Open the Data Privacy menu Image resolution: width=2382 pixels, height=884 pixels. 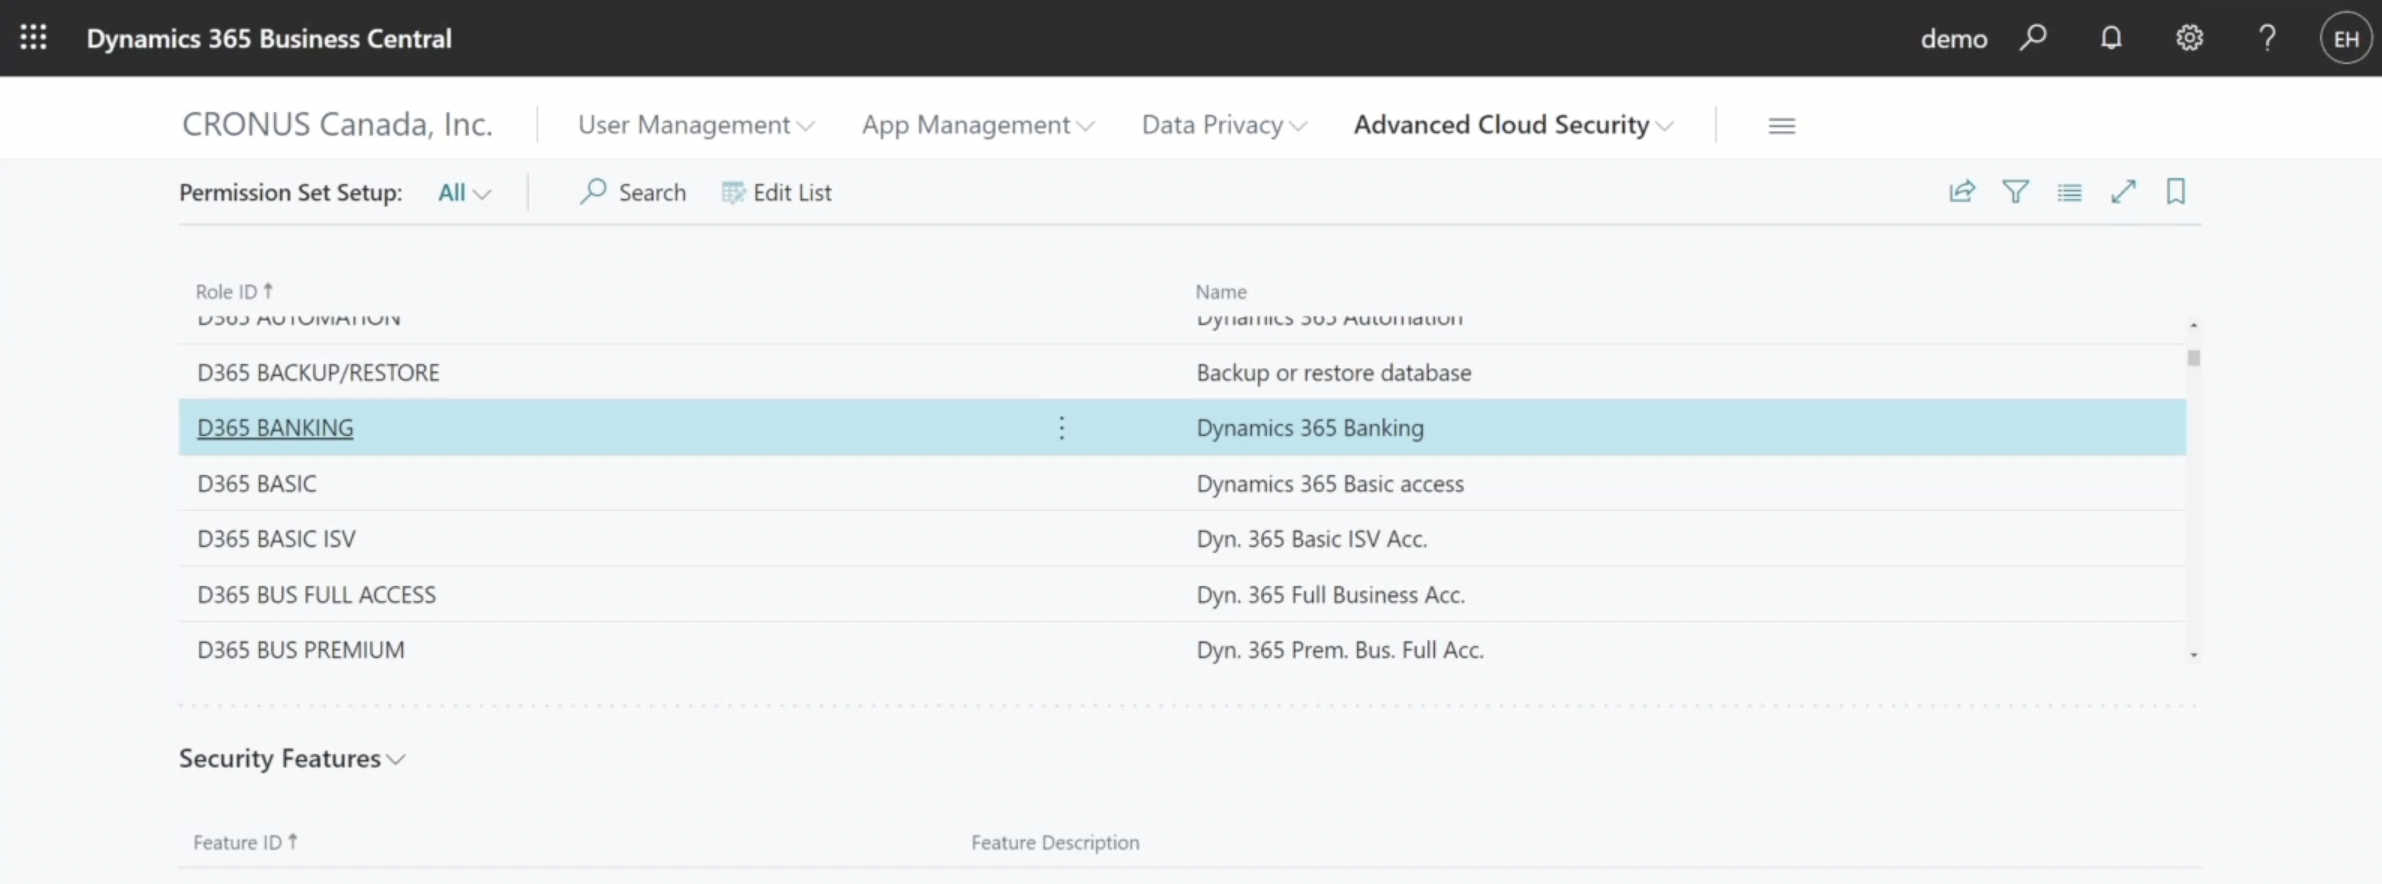click(x=1225, y=125)
